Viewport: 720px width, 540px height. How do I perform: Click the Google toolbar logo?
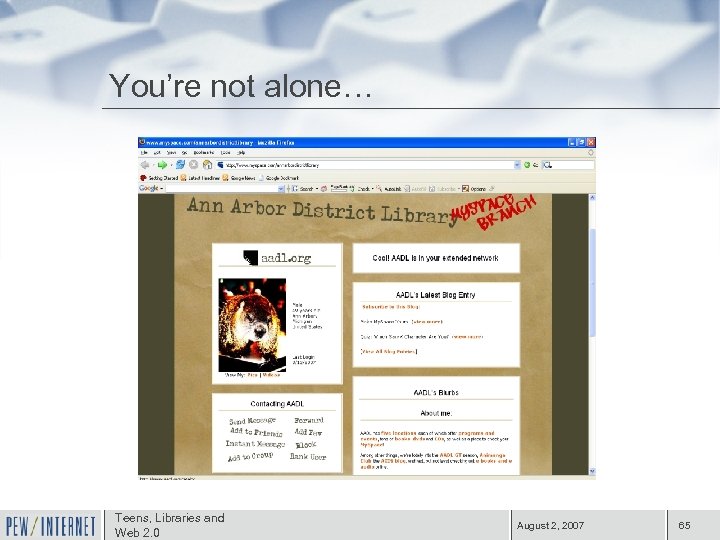click(x=149, y=188)
